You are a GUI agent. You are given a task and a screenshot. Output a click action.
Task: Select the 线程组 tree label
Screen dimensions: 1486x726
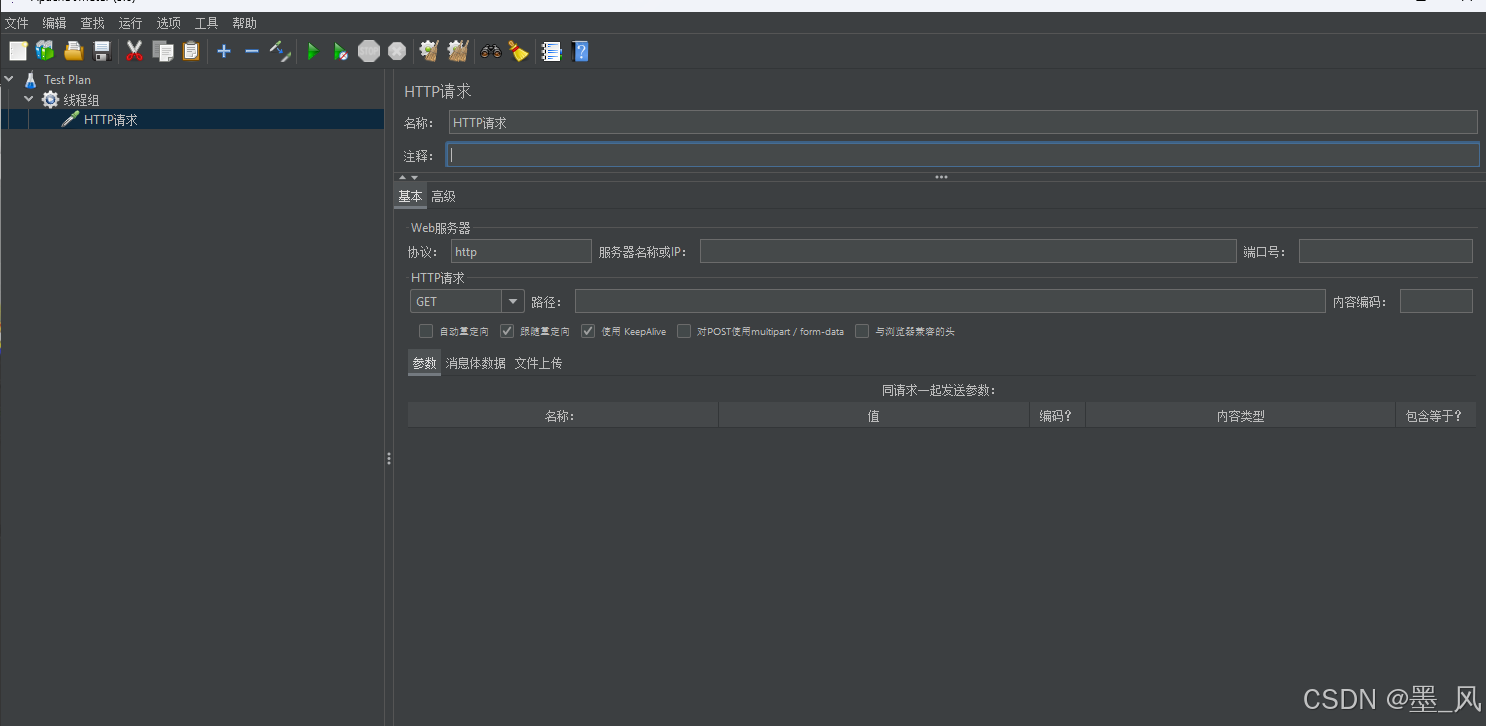pos(82,99)
